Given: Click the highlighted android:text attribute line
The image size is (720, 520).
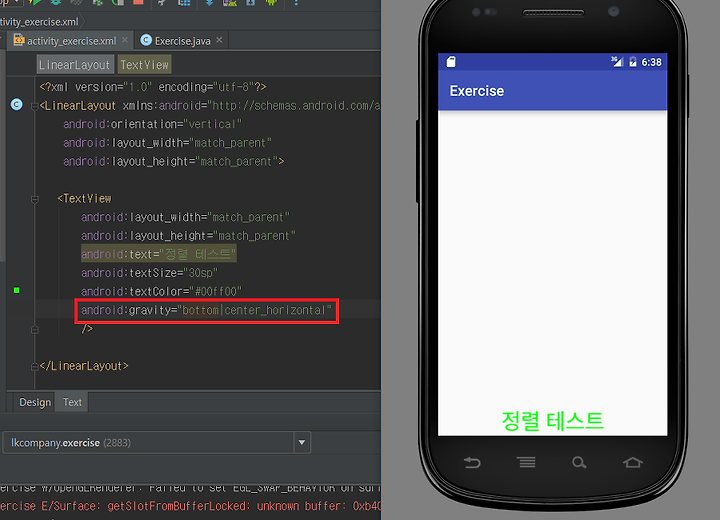Looking at the screenshot, I should (x=158, y=254).
